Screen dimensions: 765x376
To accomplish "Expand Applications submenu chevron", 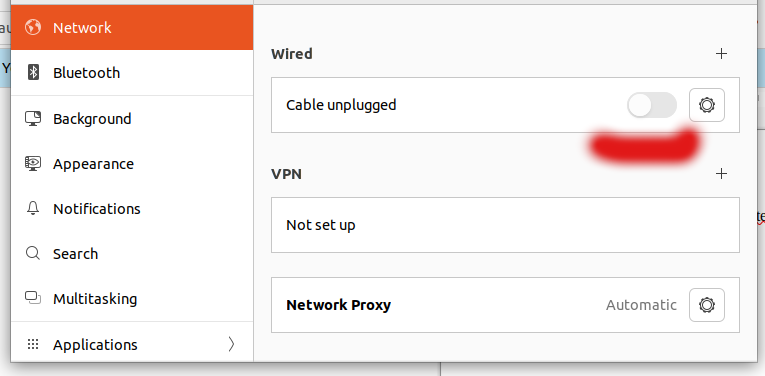I will [x=231, y=344].
